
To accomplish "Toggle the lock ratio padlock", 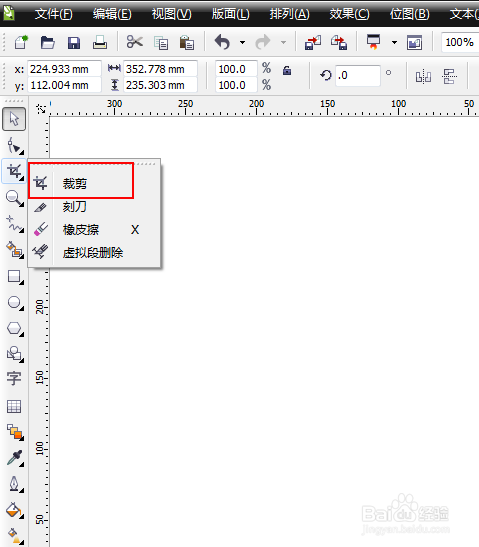I will coord(287,70).
